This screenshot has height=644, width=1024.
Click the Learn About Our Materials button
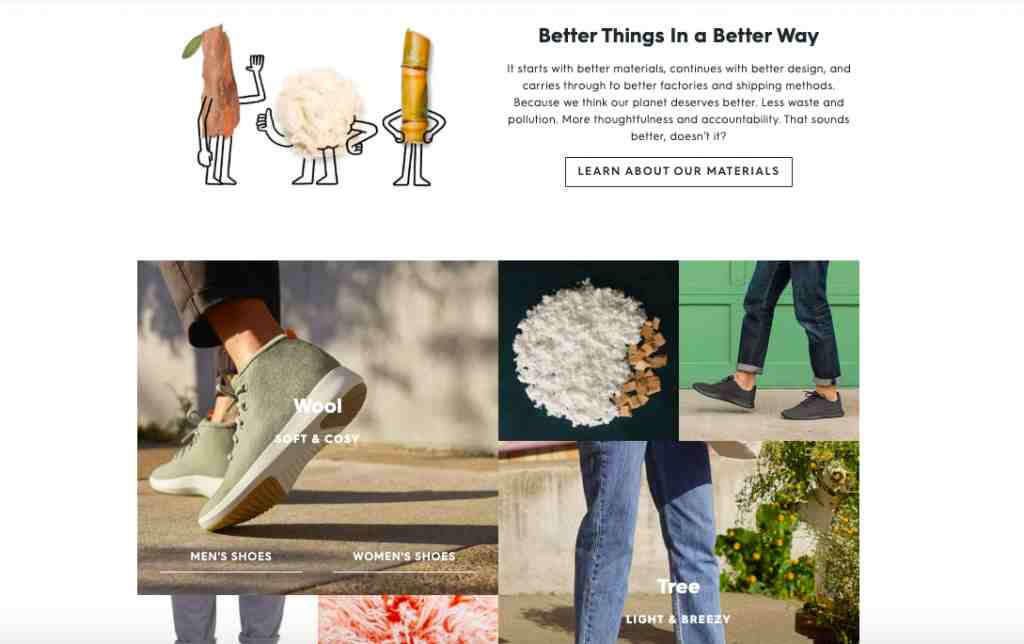679,172
